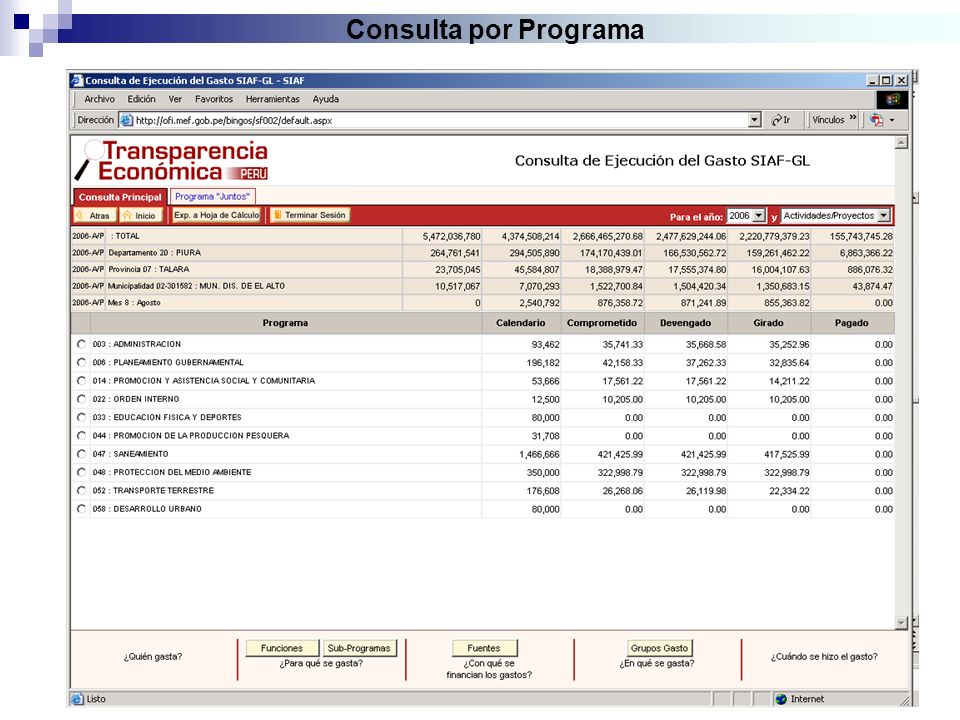Click Saneamiento Calendario value 1,466,666

539,454
